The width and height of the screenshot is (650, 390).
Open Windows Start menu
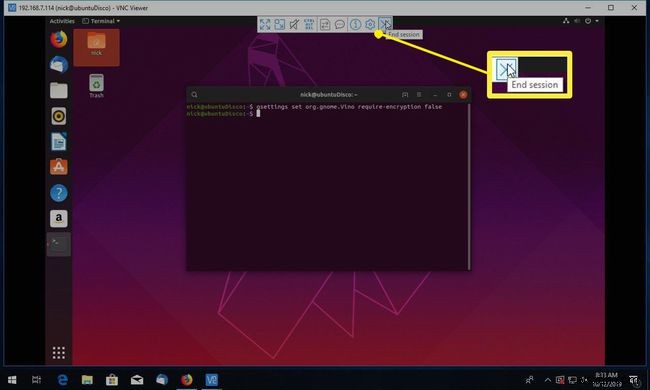(12, 380)
